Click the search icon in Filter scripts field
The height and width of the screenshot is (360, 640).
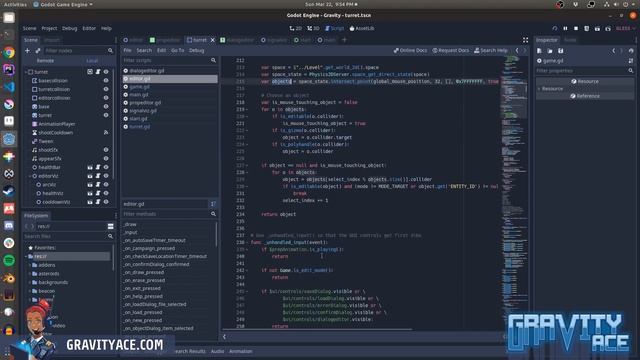coord(213,60)
